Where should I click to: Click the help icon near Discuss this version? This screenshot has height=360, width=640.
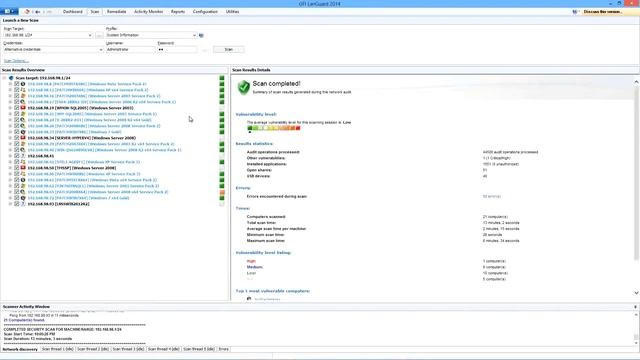pos(575,12)
